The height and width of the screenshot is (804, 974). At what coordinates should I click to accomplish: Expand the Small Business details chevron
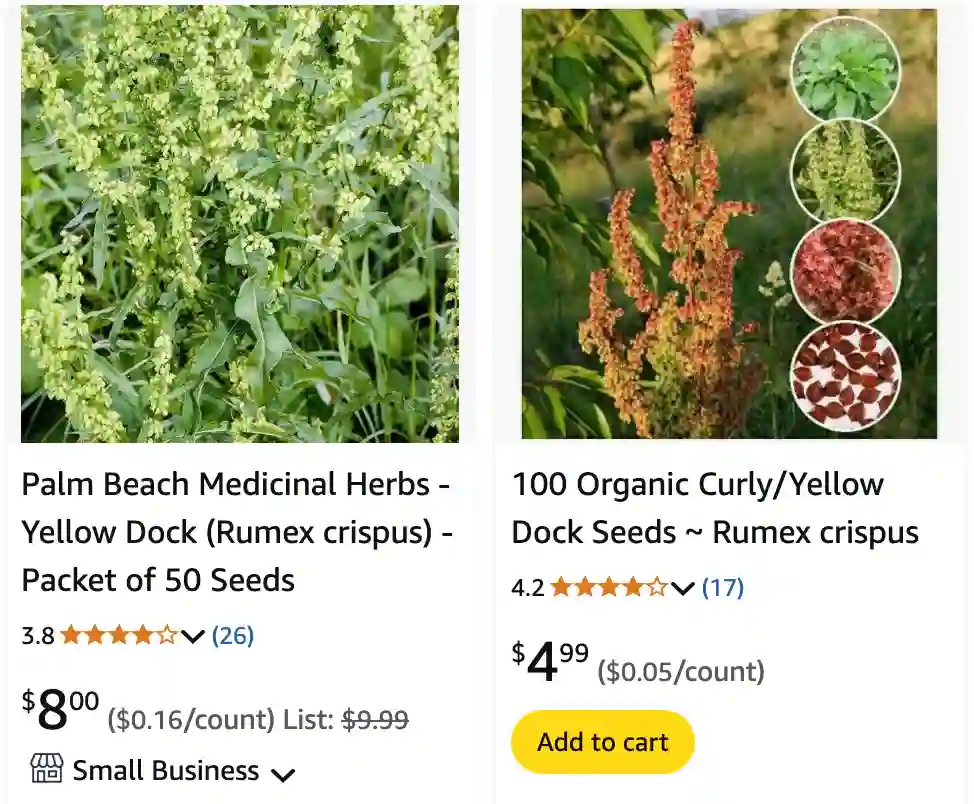click(x=283, y=773)
